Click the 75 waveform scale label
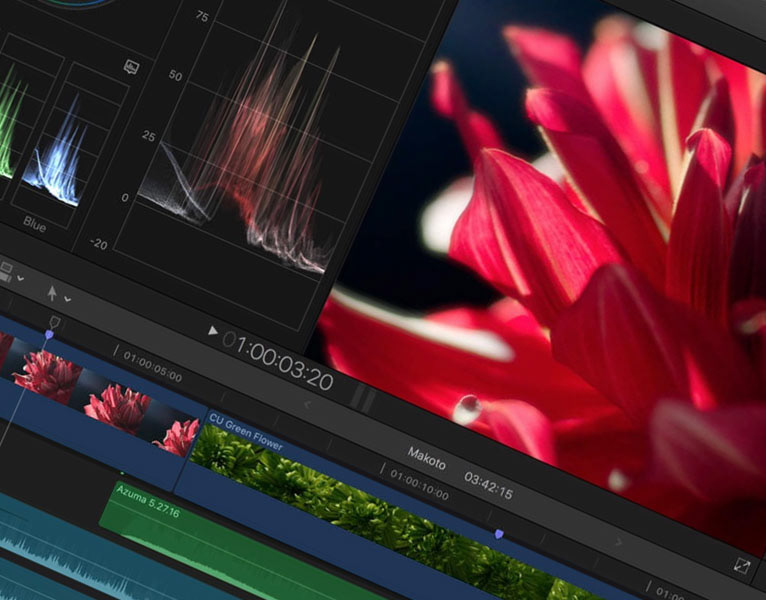 (202, 17)
